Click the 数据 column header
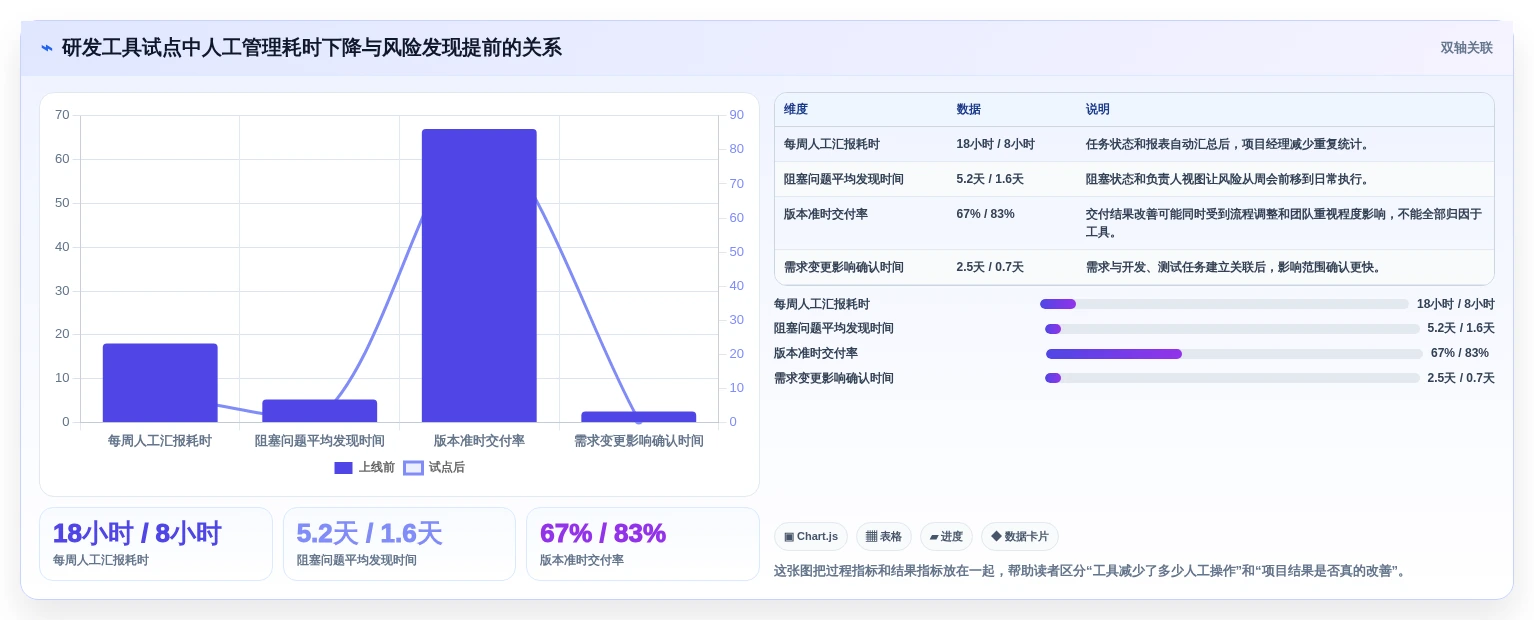The image size is (1534, 620). (968, 110)
